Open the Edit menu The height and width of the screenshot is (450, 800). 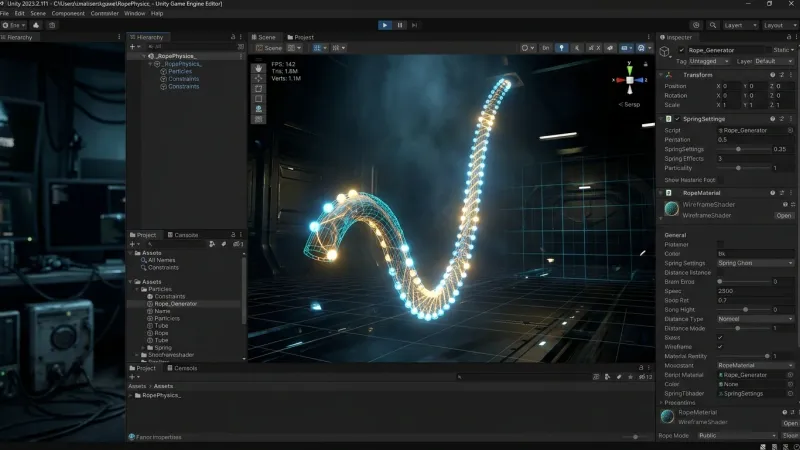(19, 13)
